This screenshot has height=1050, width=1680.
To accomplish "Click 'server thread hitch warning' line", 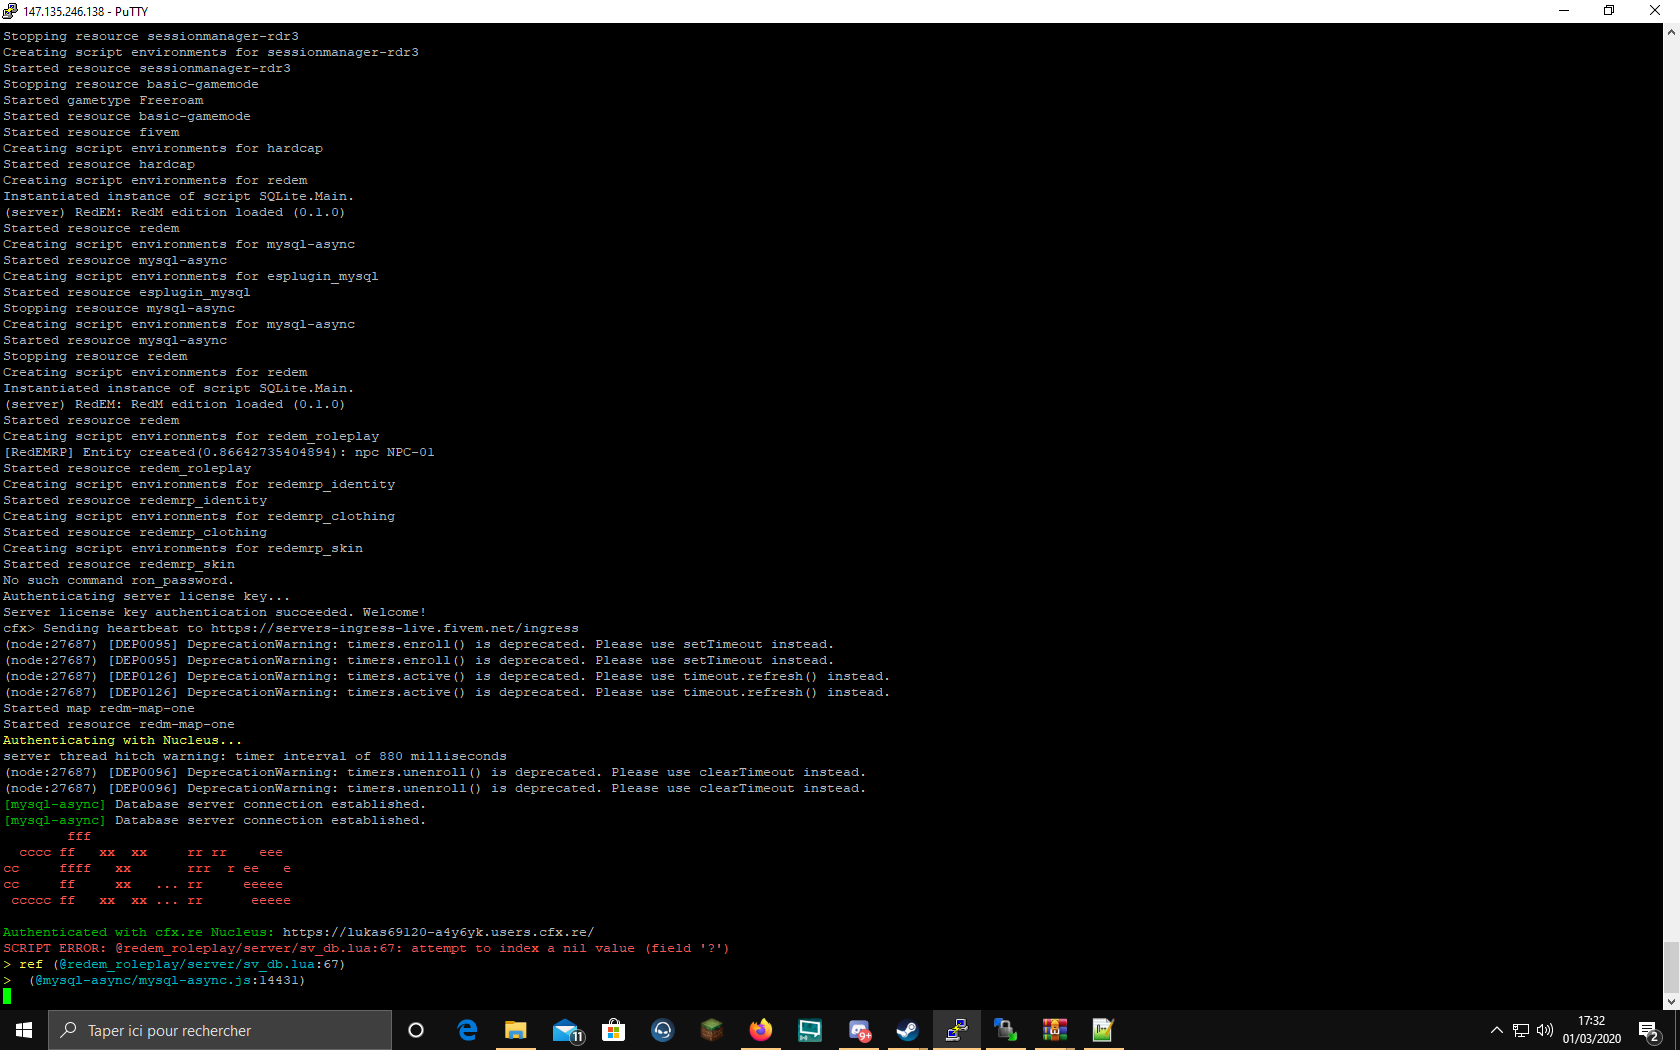I will coord(255,756).
